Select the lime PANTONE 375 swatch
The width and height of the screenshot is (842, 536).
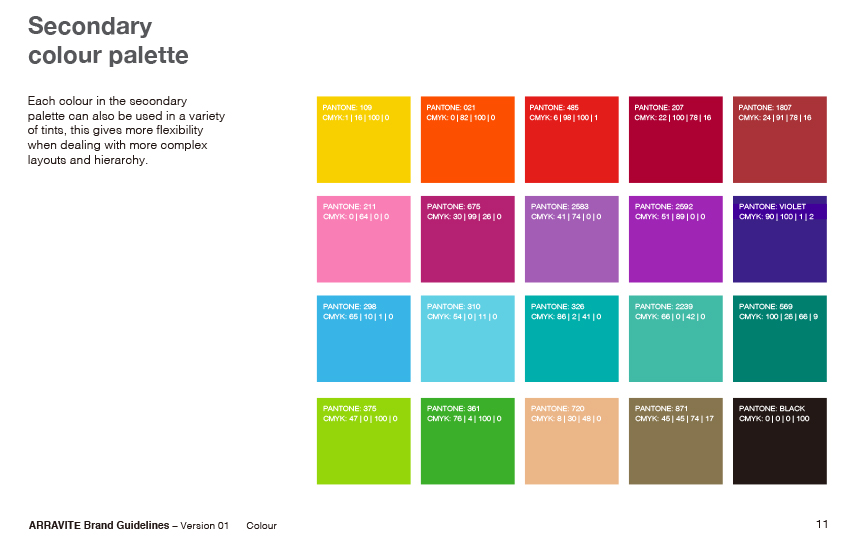coord(363,441)
